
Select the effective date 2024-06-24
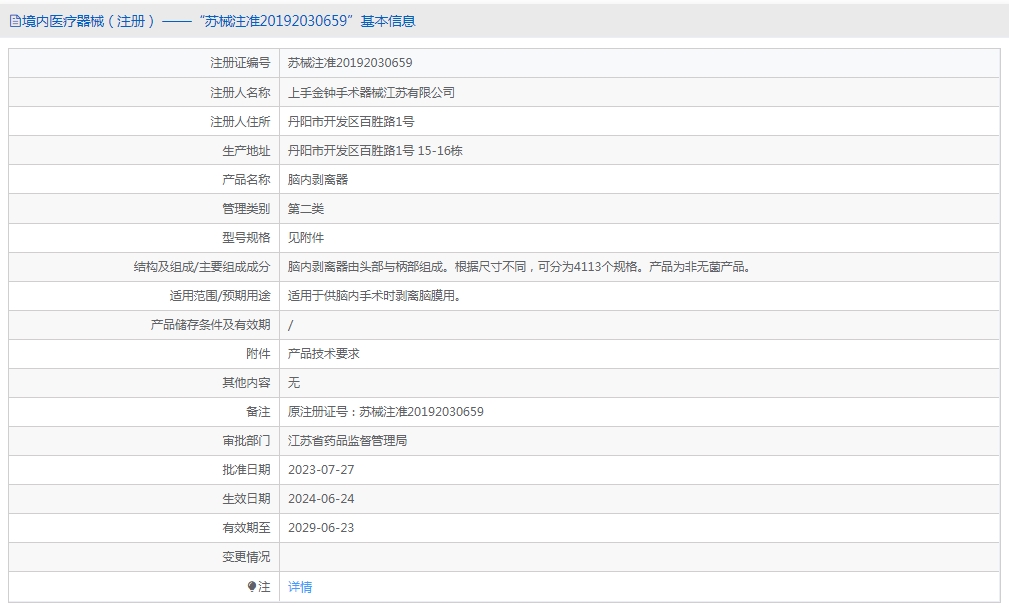pos(321,499)
